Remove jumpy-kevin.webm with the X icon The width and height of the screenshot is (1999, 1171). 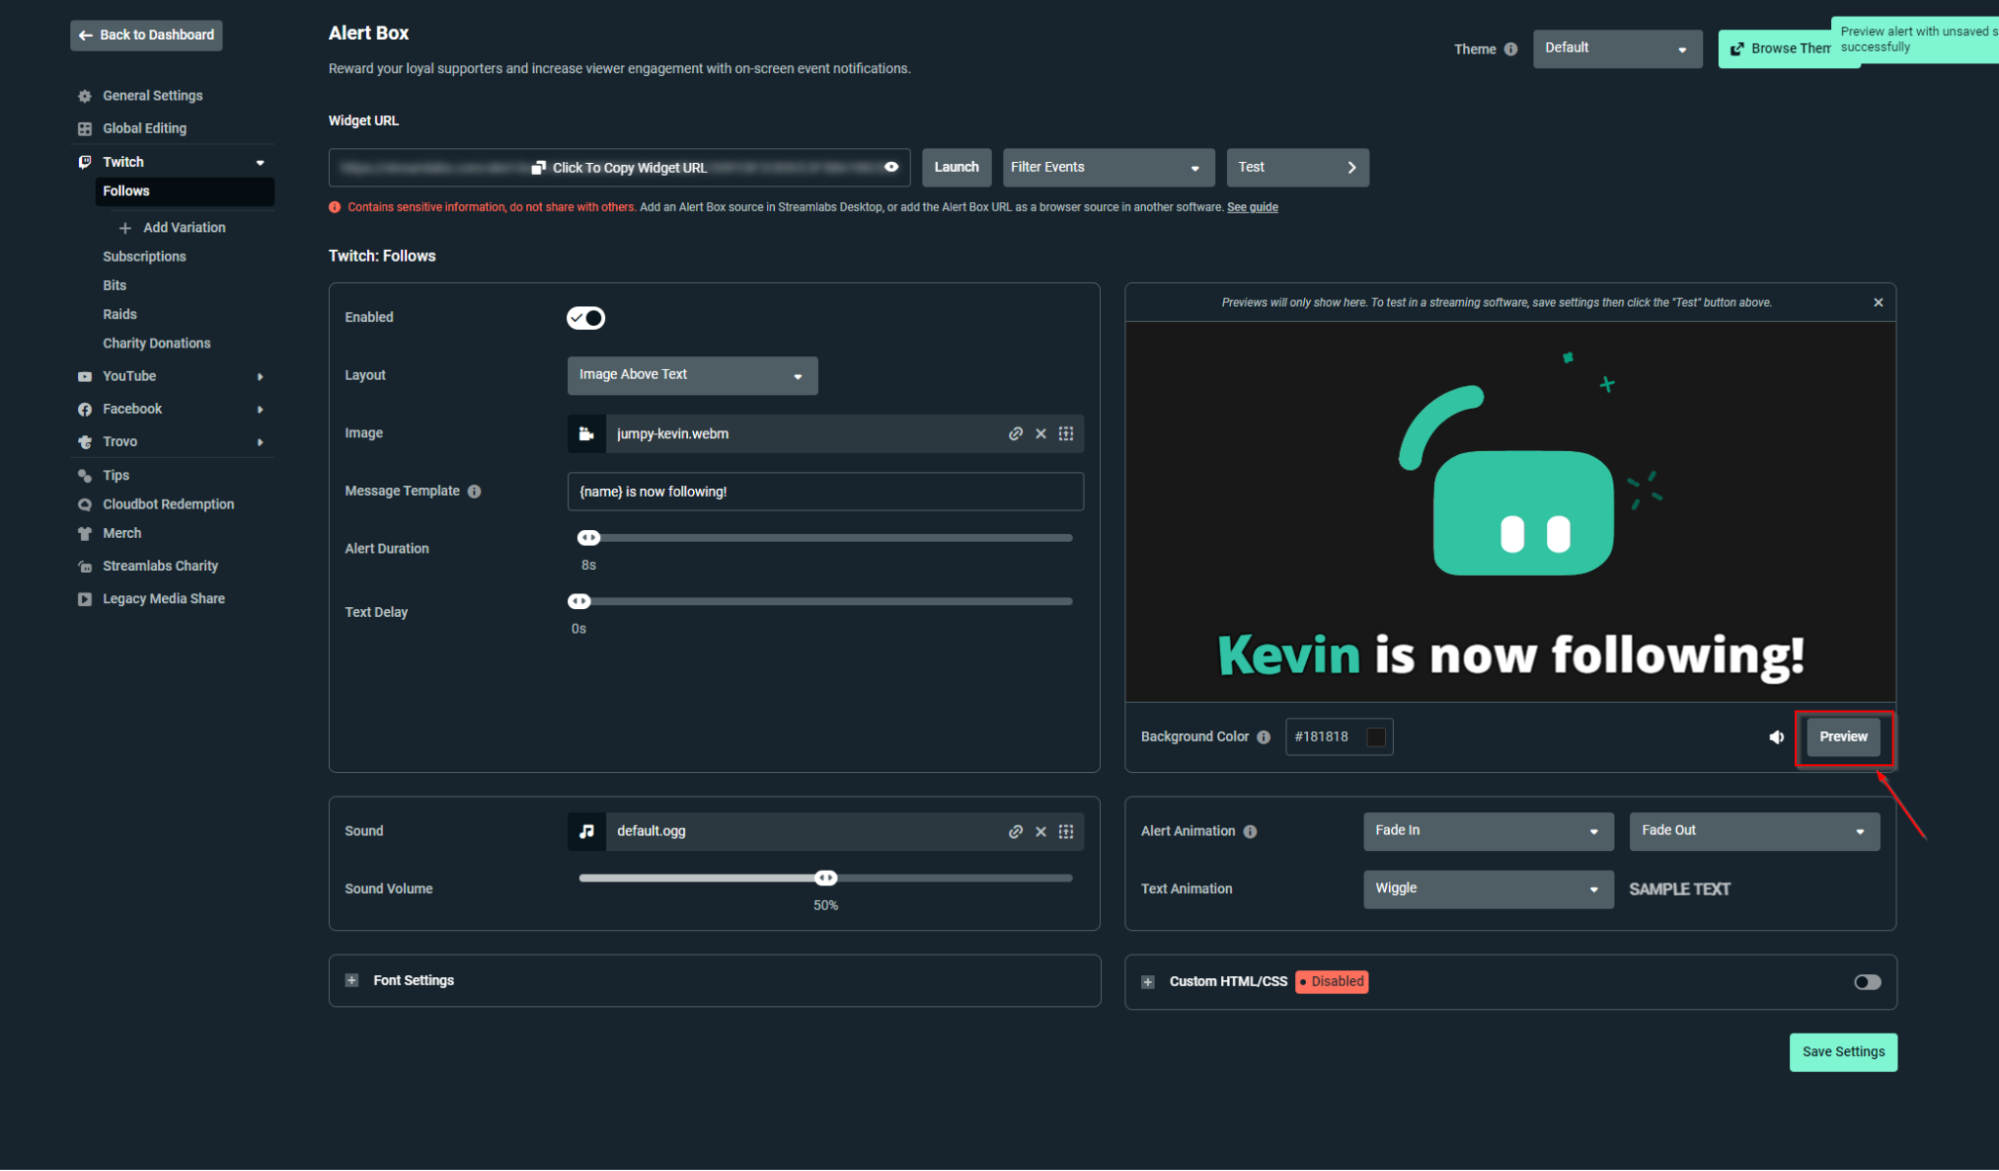click(1040, 434)
